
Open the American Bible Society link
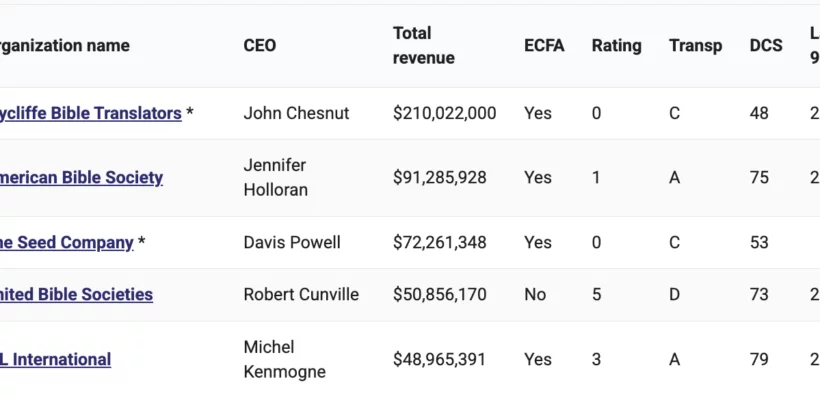pos(82,177)
